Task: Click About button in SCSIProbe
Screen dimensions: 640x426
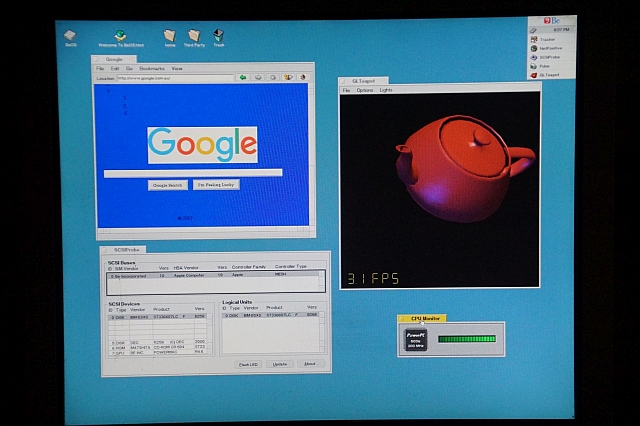Action: (310, 364)
